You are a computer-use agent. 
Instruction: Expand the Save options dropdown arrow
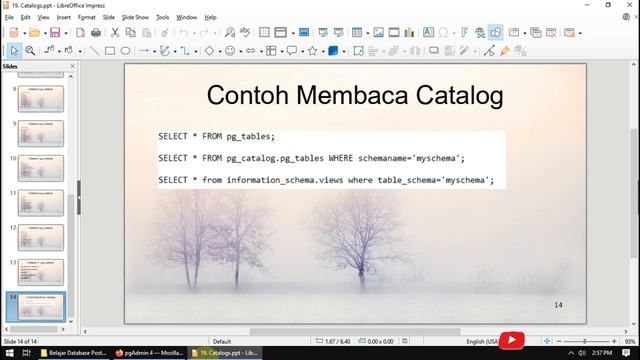point(66,33)
